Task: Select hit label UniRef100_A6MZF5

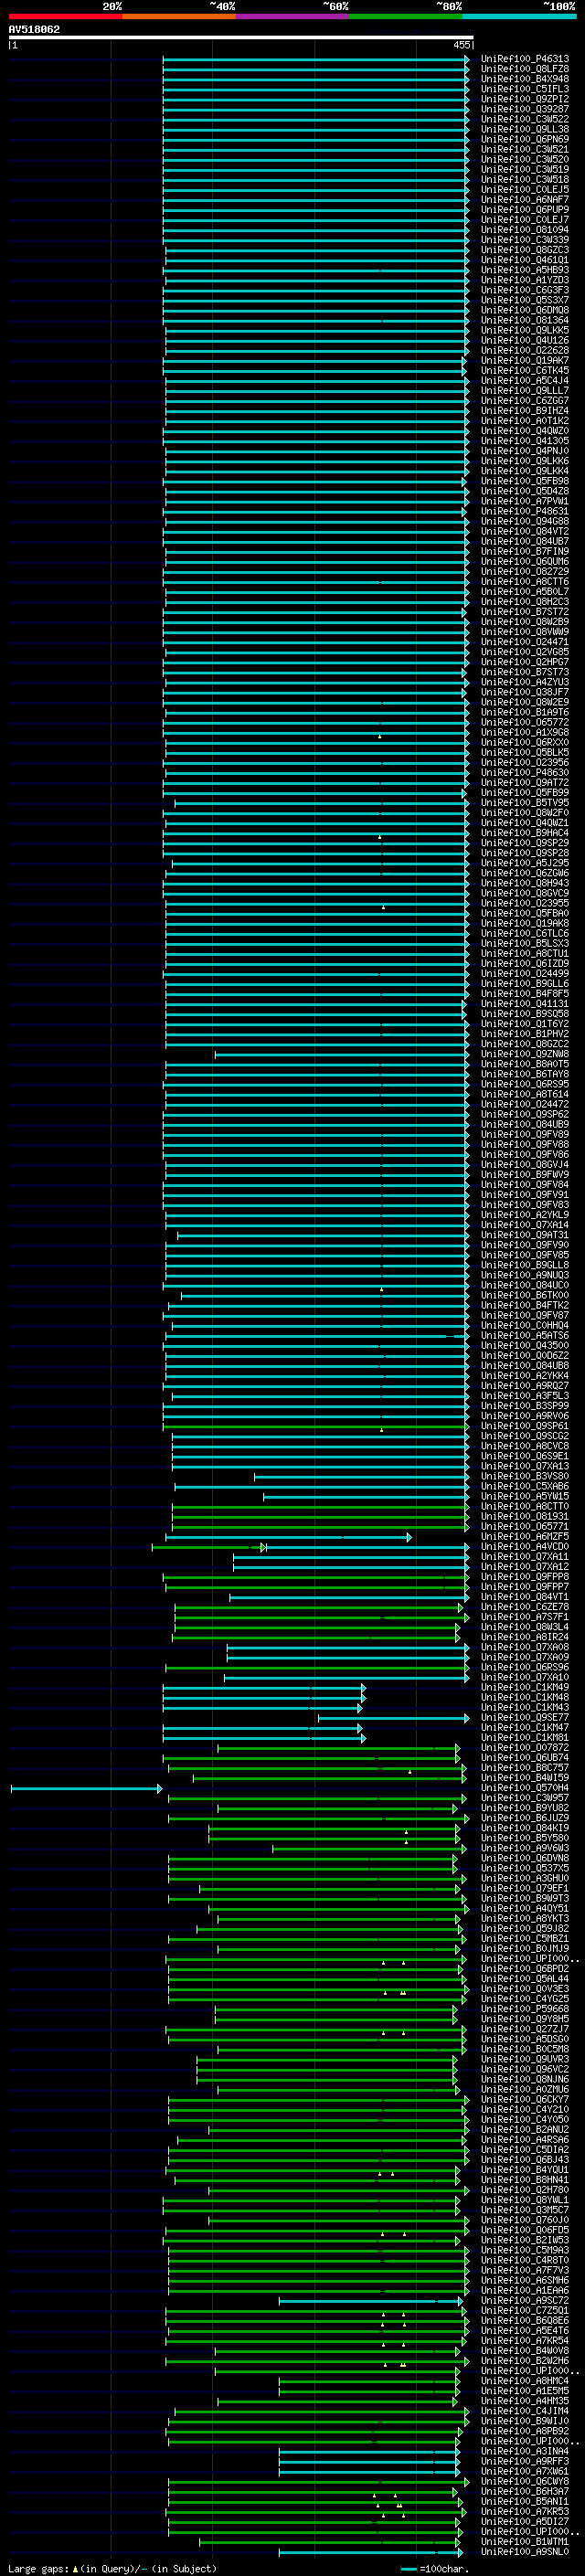Action: click(x=524, y=1537)
